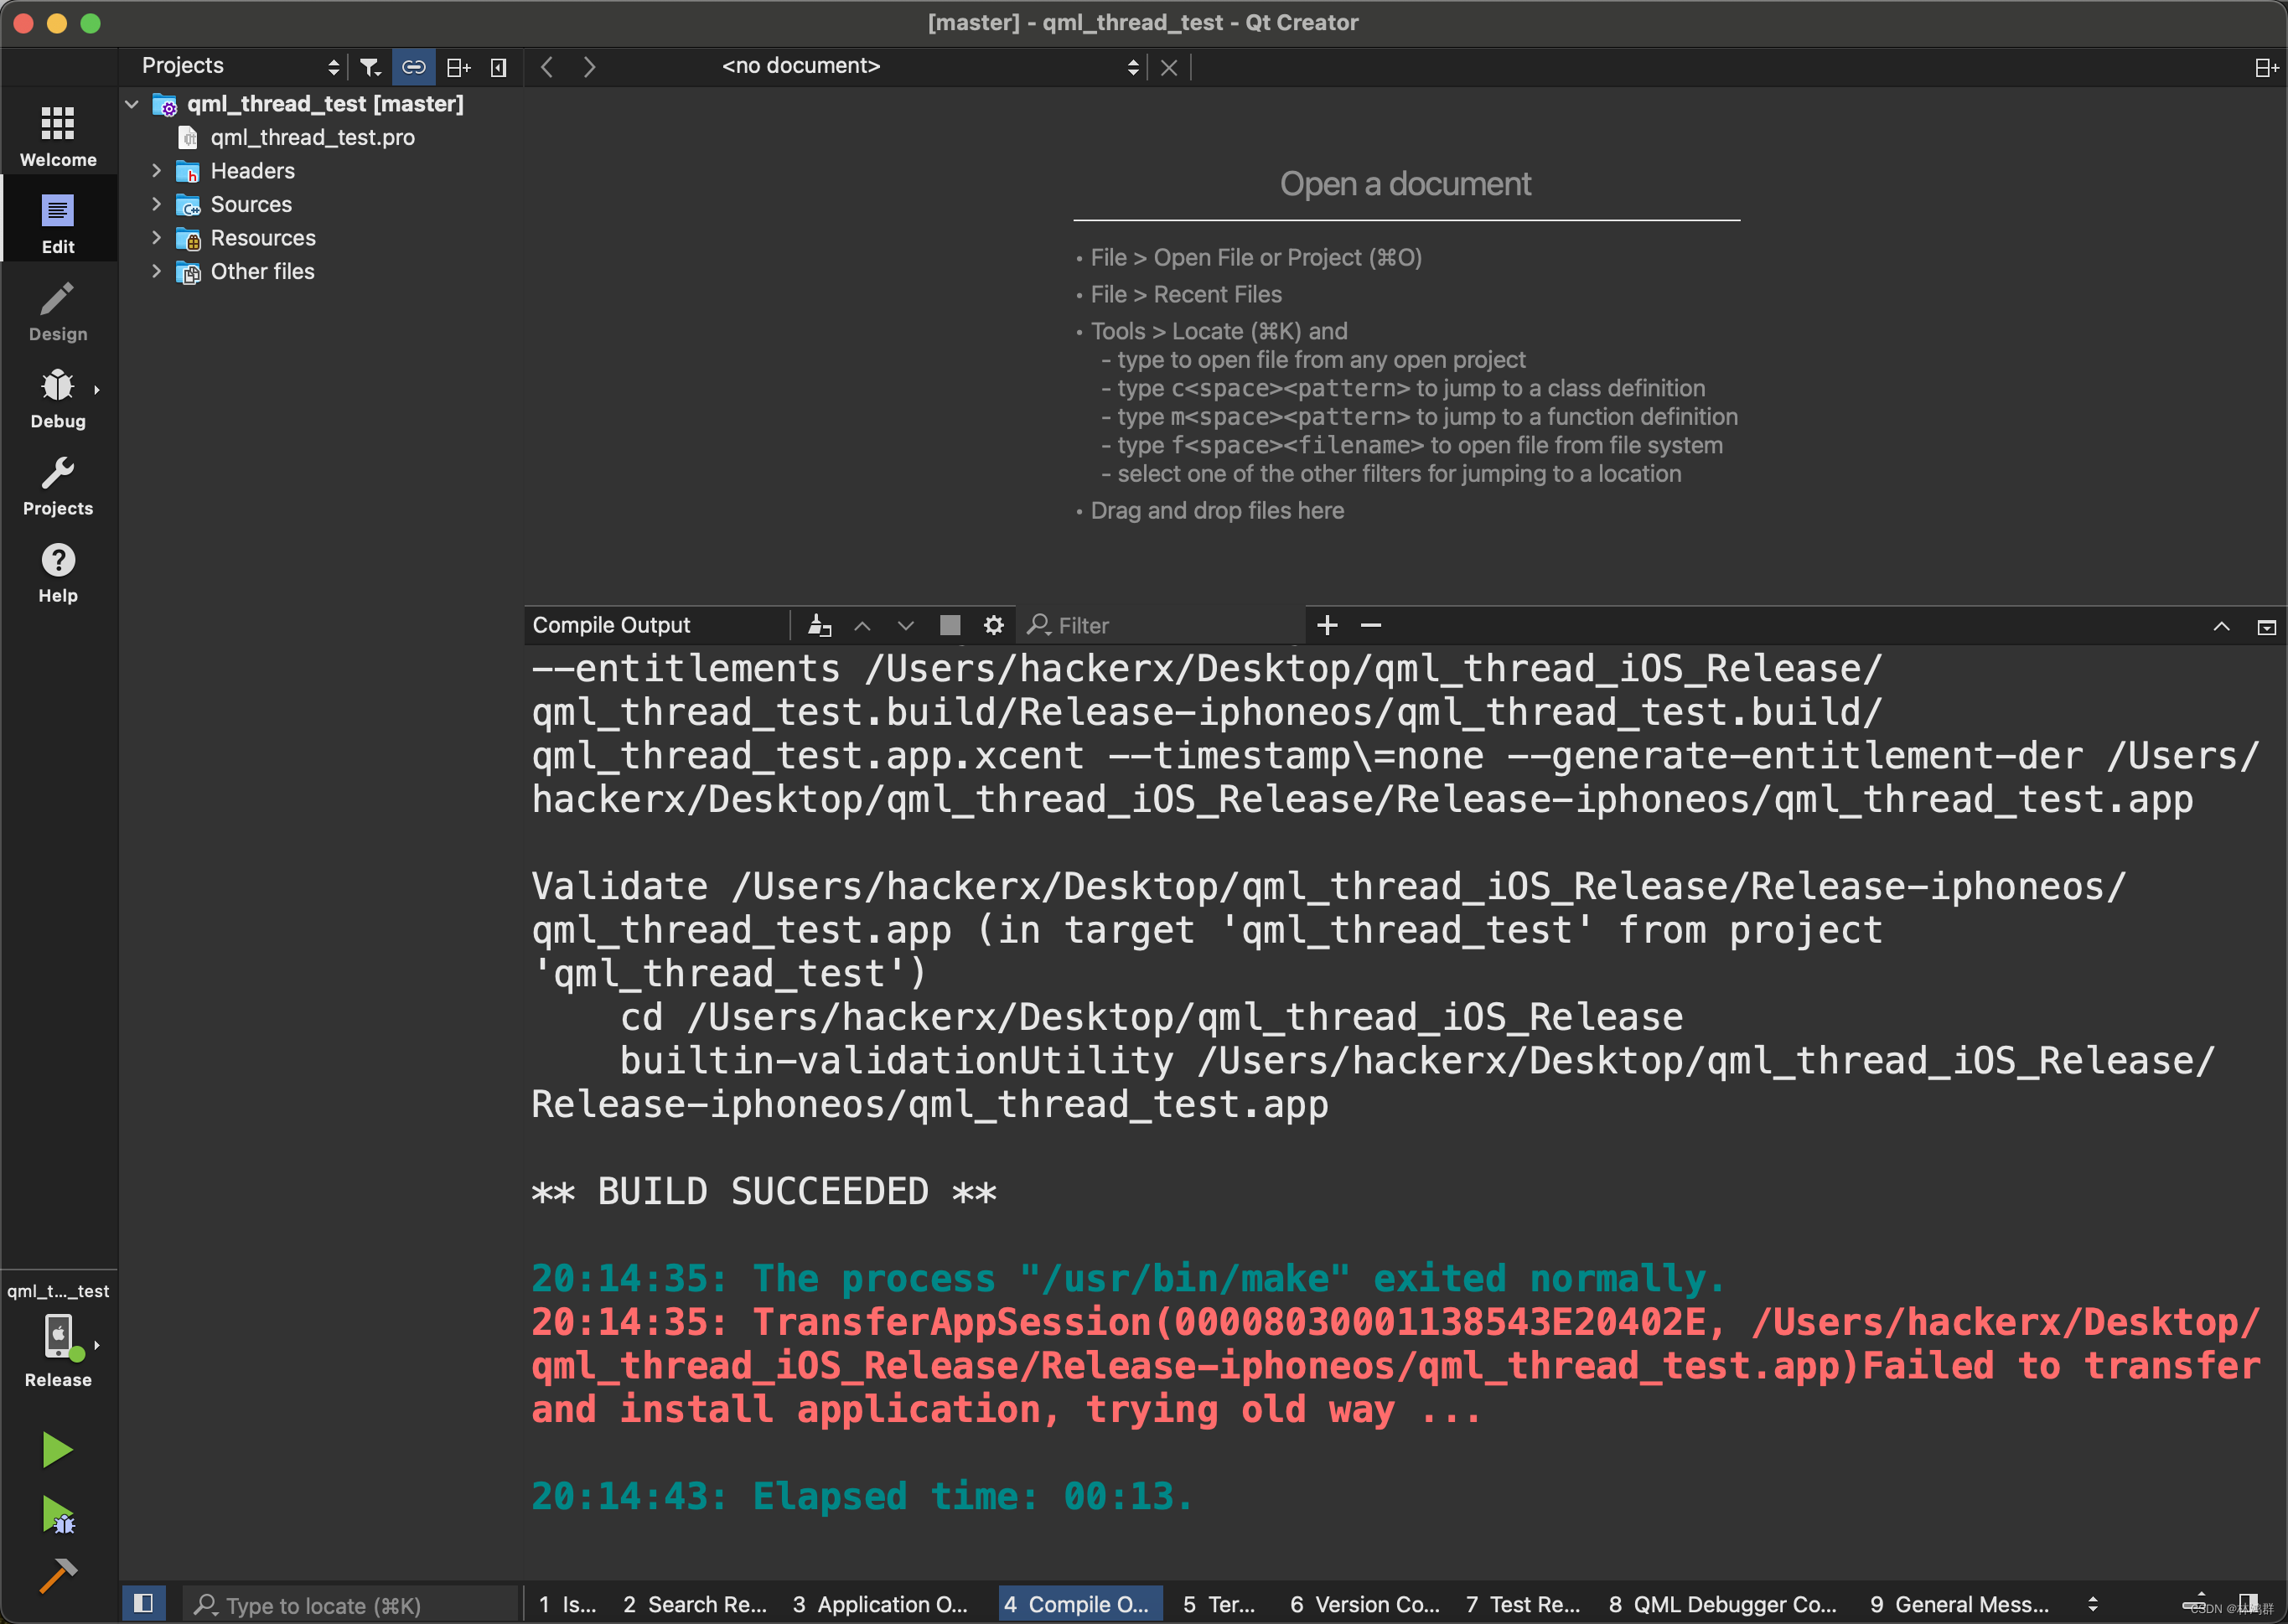This screenshot has height=1624, width=2288.
Task: Close the Projects sidebar pane icon
Action: (x=499, y=67)
